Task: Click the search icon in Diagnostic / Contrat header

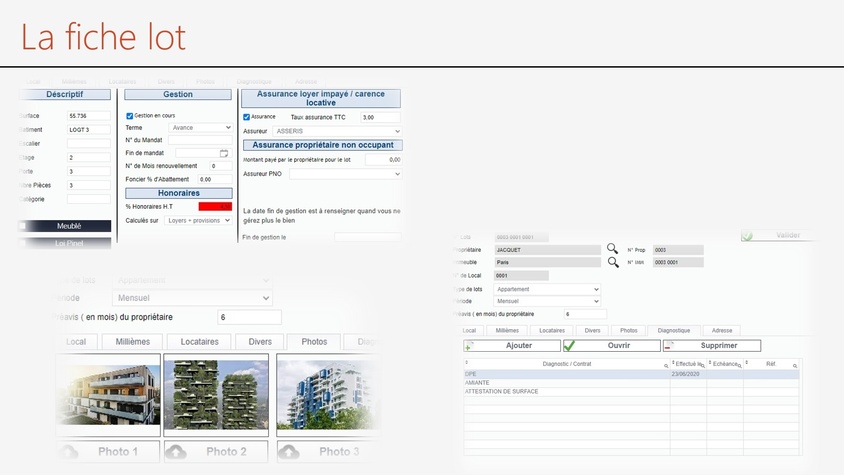Action: point(666,366)
